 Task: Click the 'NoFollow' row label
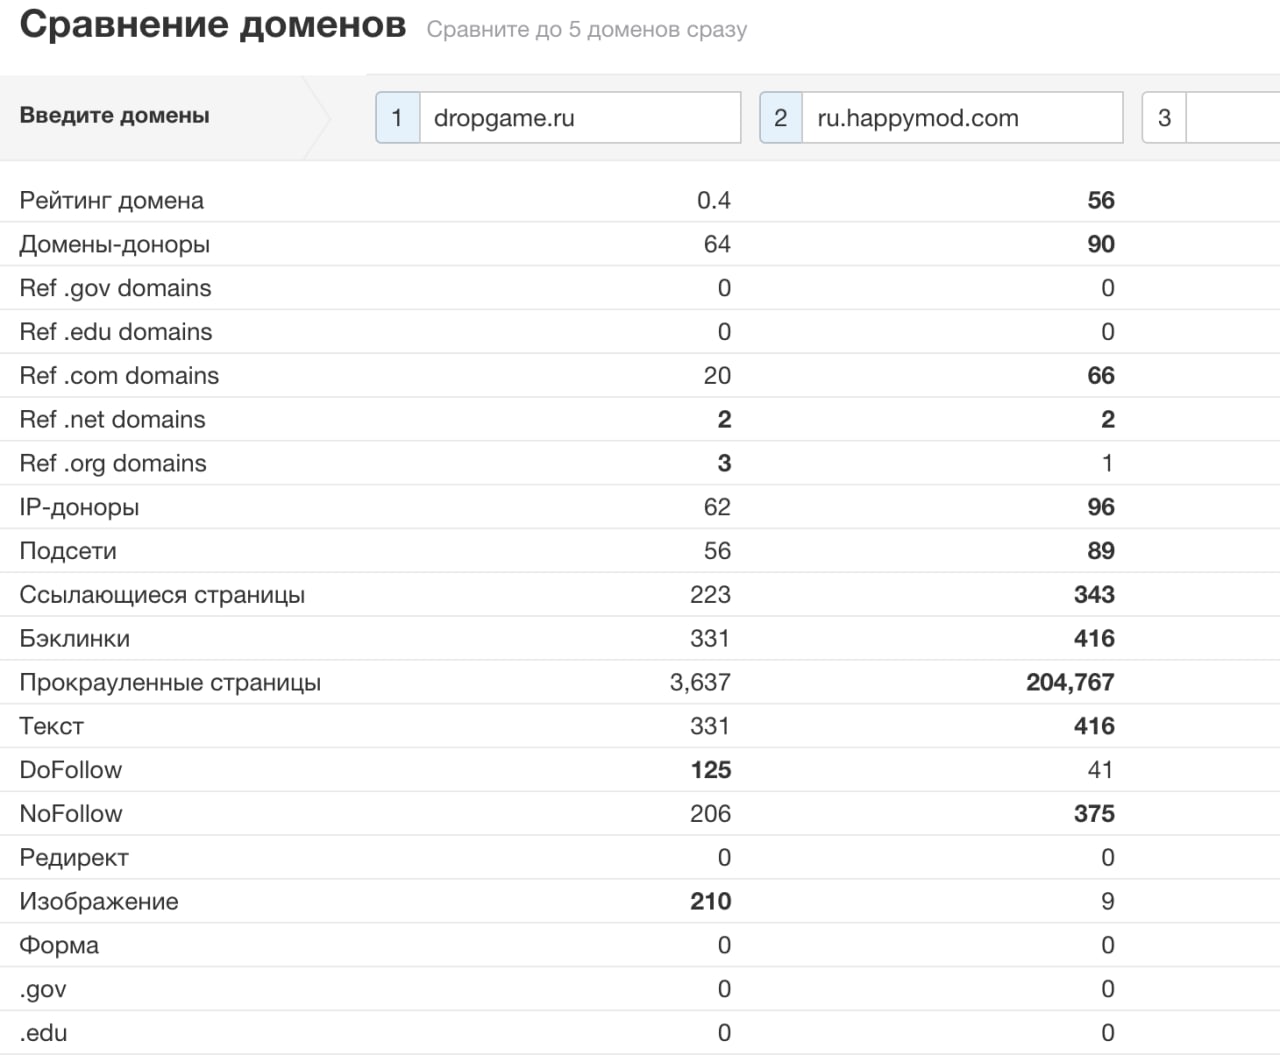(x=71, y=814)
